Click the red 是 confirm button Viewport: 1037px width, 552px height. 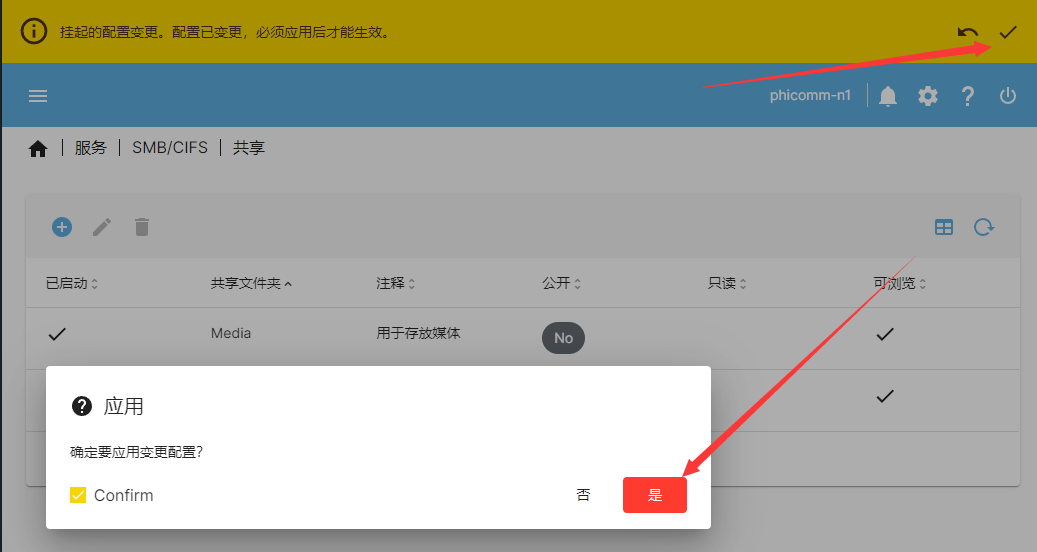pyautogui.click(x=655, y=495)
